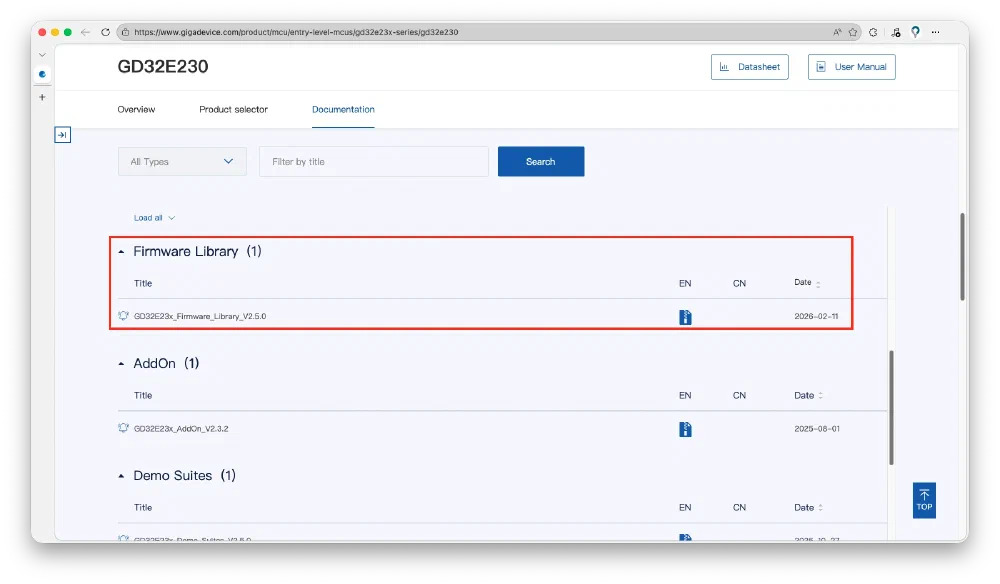Switch to the Product selector tab

tap(233, 109)
